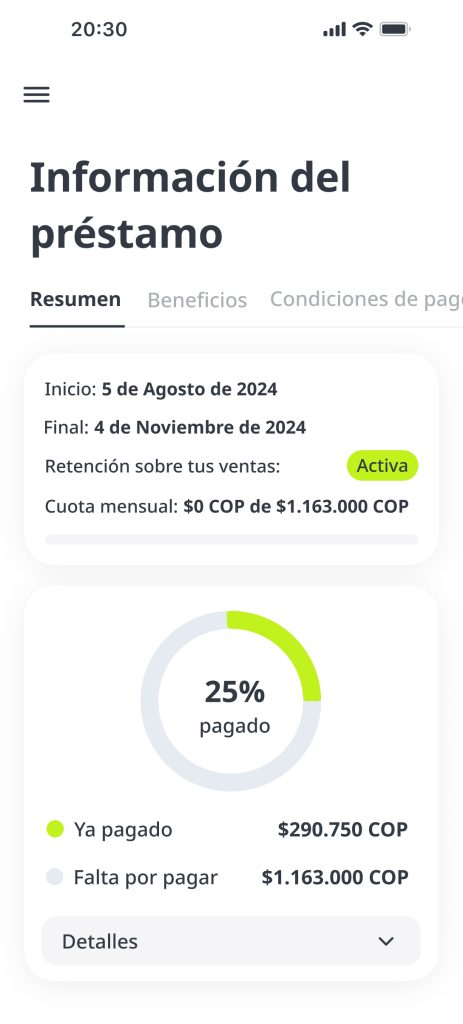This screenshot has height=1024, width=463.
Task: Tap the Wi-Fi status icon
Action: (362, 29)
